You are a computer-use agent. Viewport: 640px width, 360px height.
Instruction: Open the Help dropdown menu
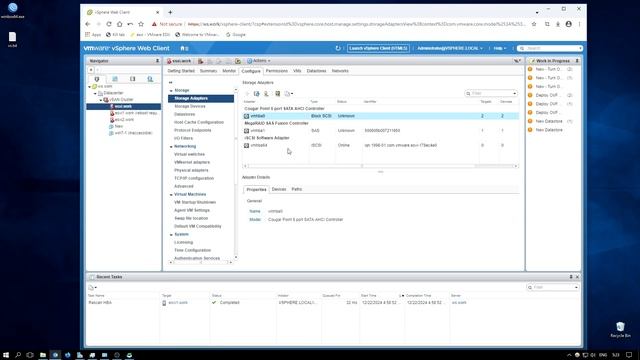(x=500, y=48)
